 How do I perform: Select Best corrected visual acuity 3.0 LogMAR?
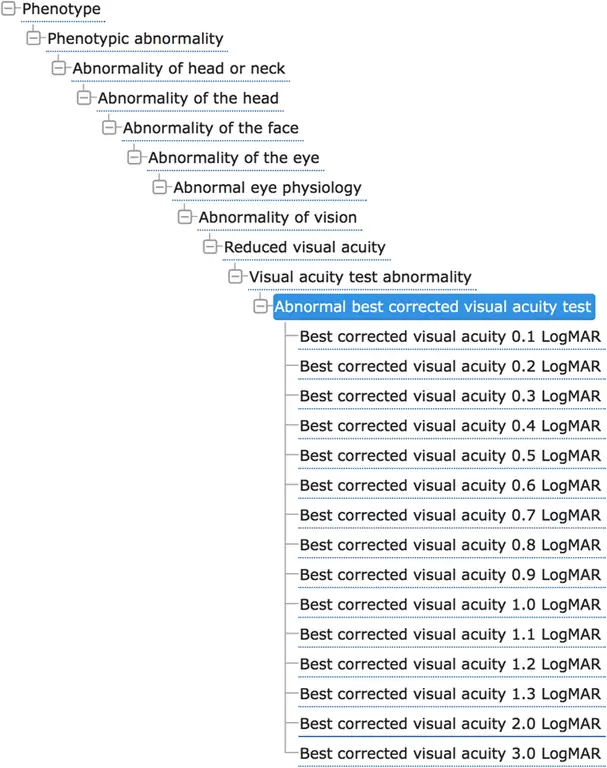click(450, 754)
